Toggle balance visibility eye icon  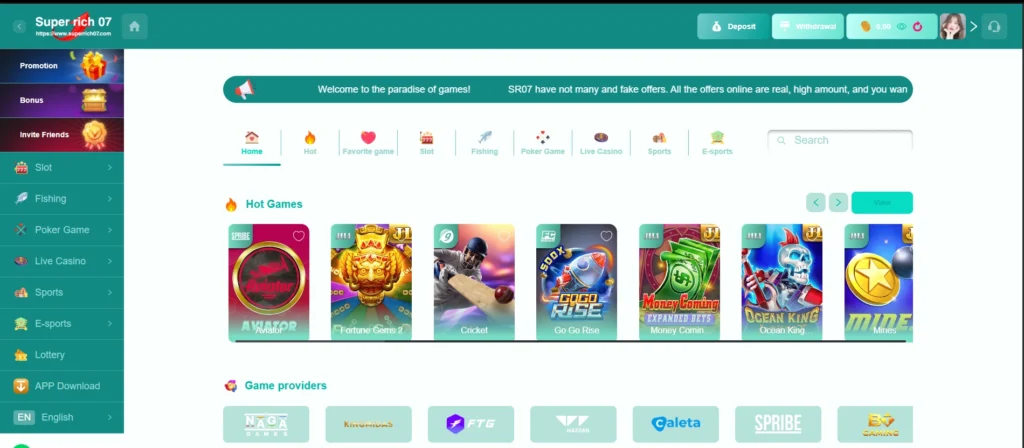pyautogui.click(x=902, y=27)
